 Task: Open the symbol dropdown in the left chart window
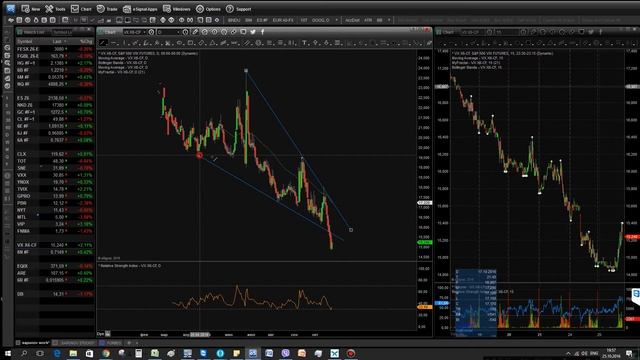[144, 32]
